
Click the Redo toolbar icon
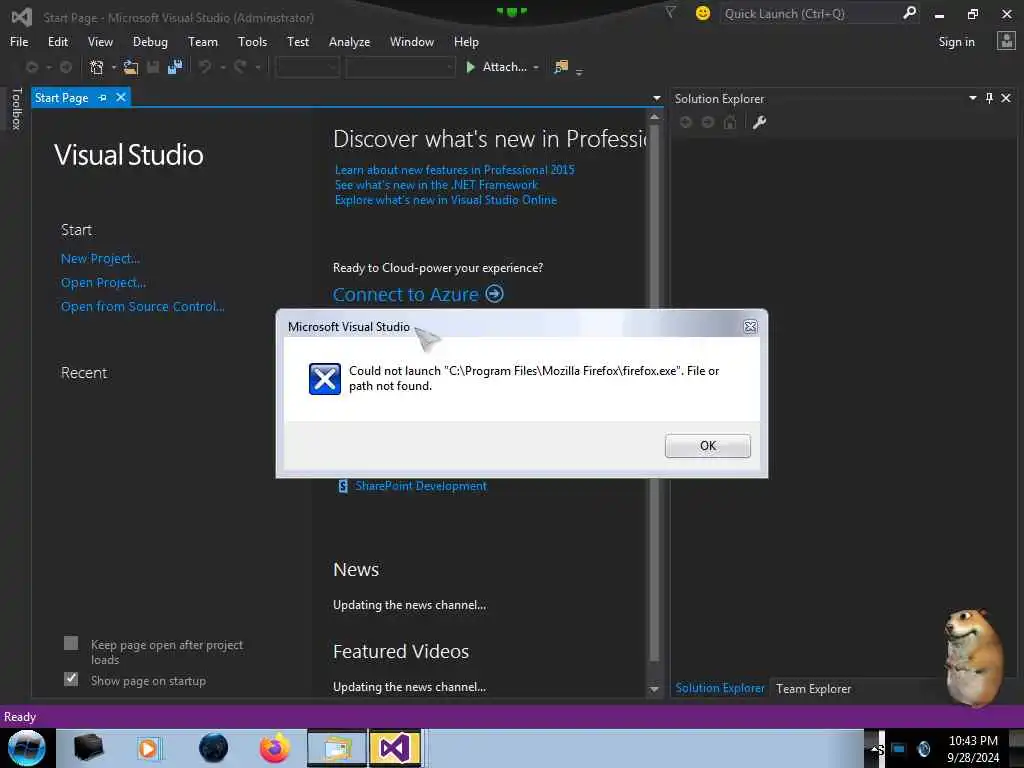tap(240, 67)
